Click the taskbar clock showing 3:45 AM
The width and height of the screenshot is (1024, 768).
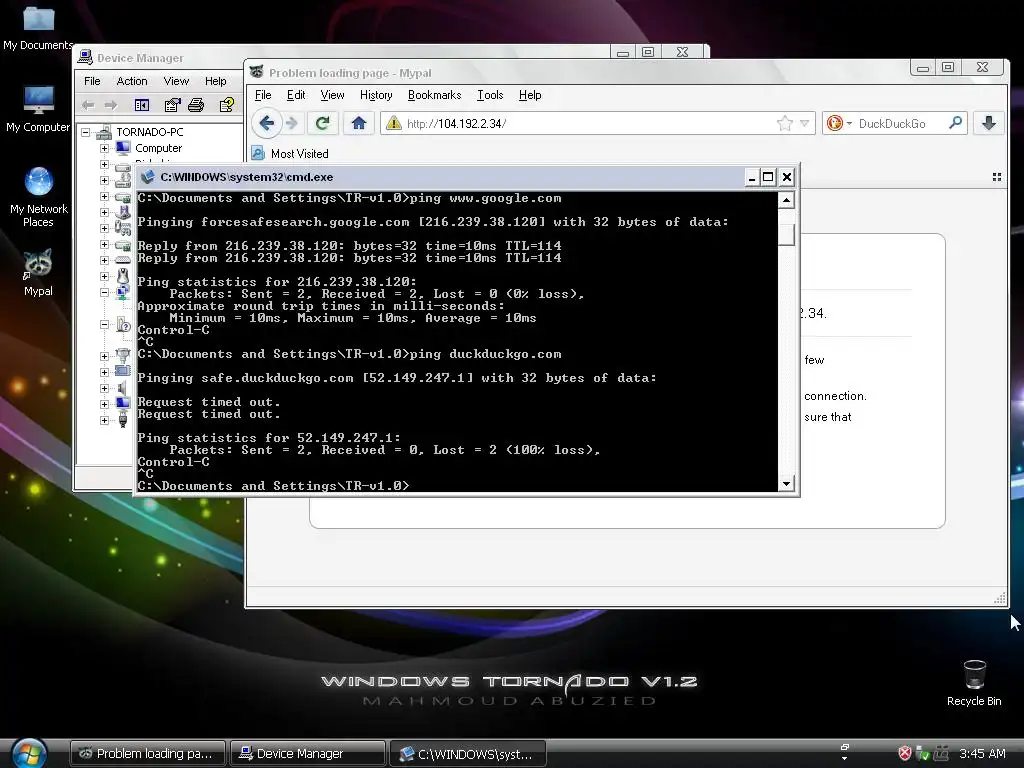pos(982,753)
